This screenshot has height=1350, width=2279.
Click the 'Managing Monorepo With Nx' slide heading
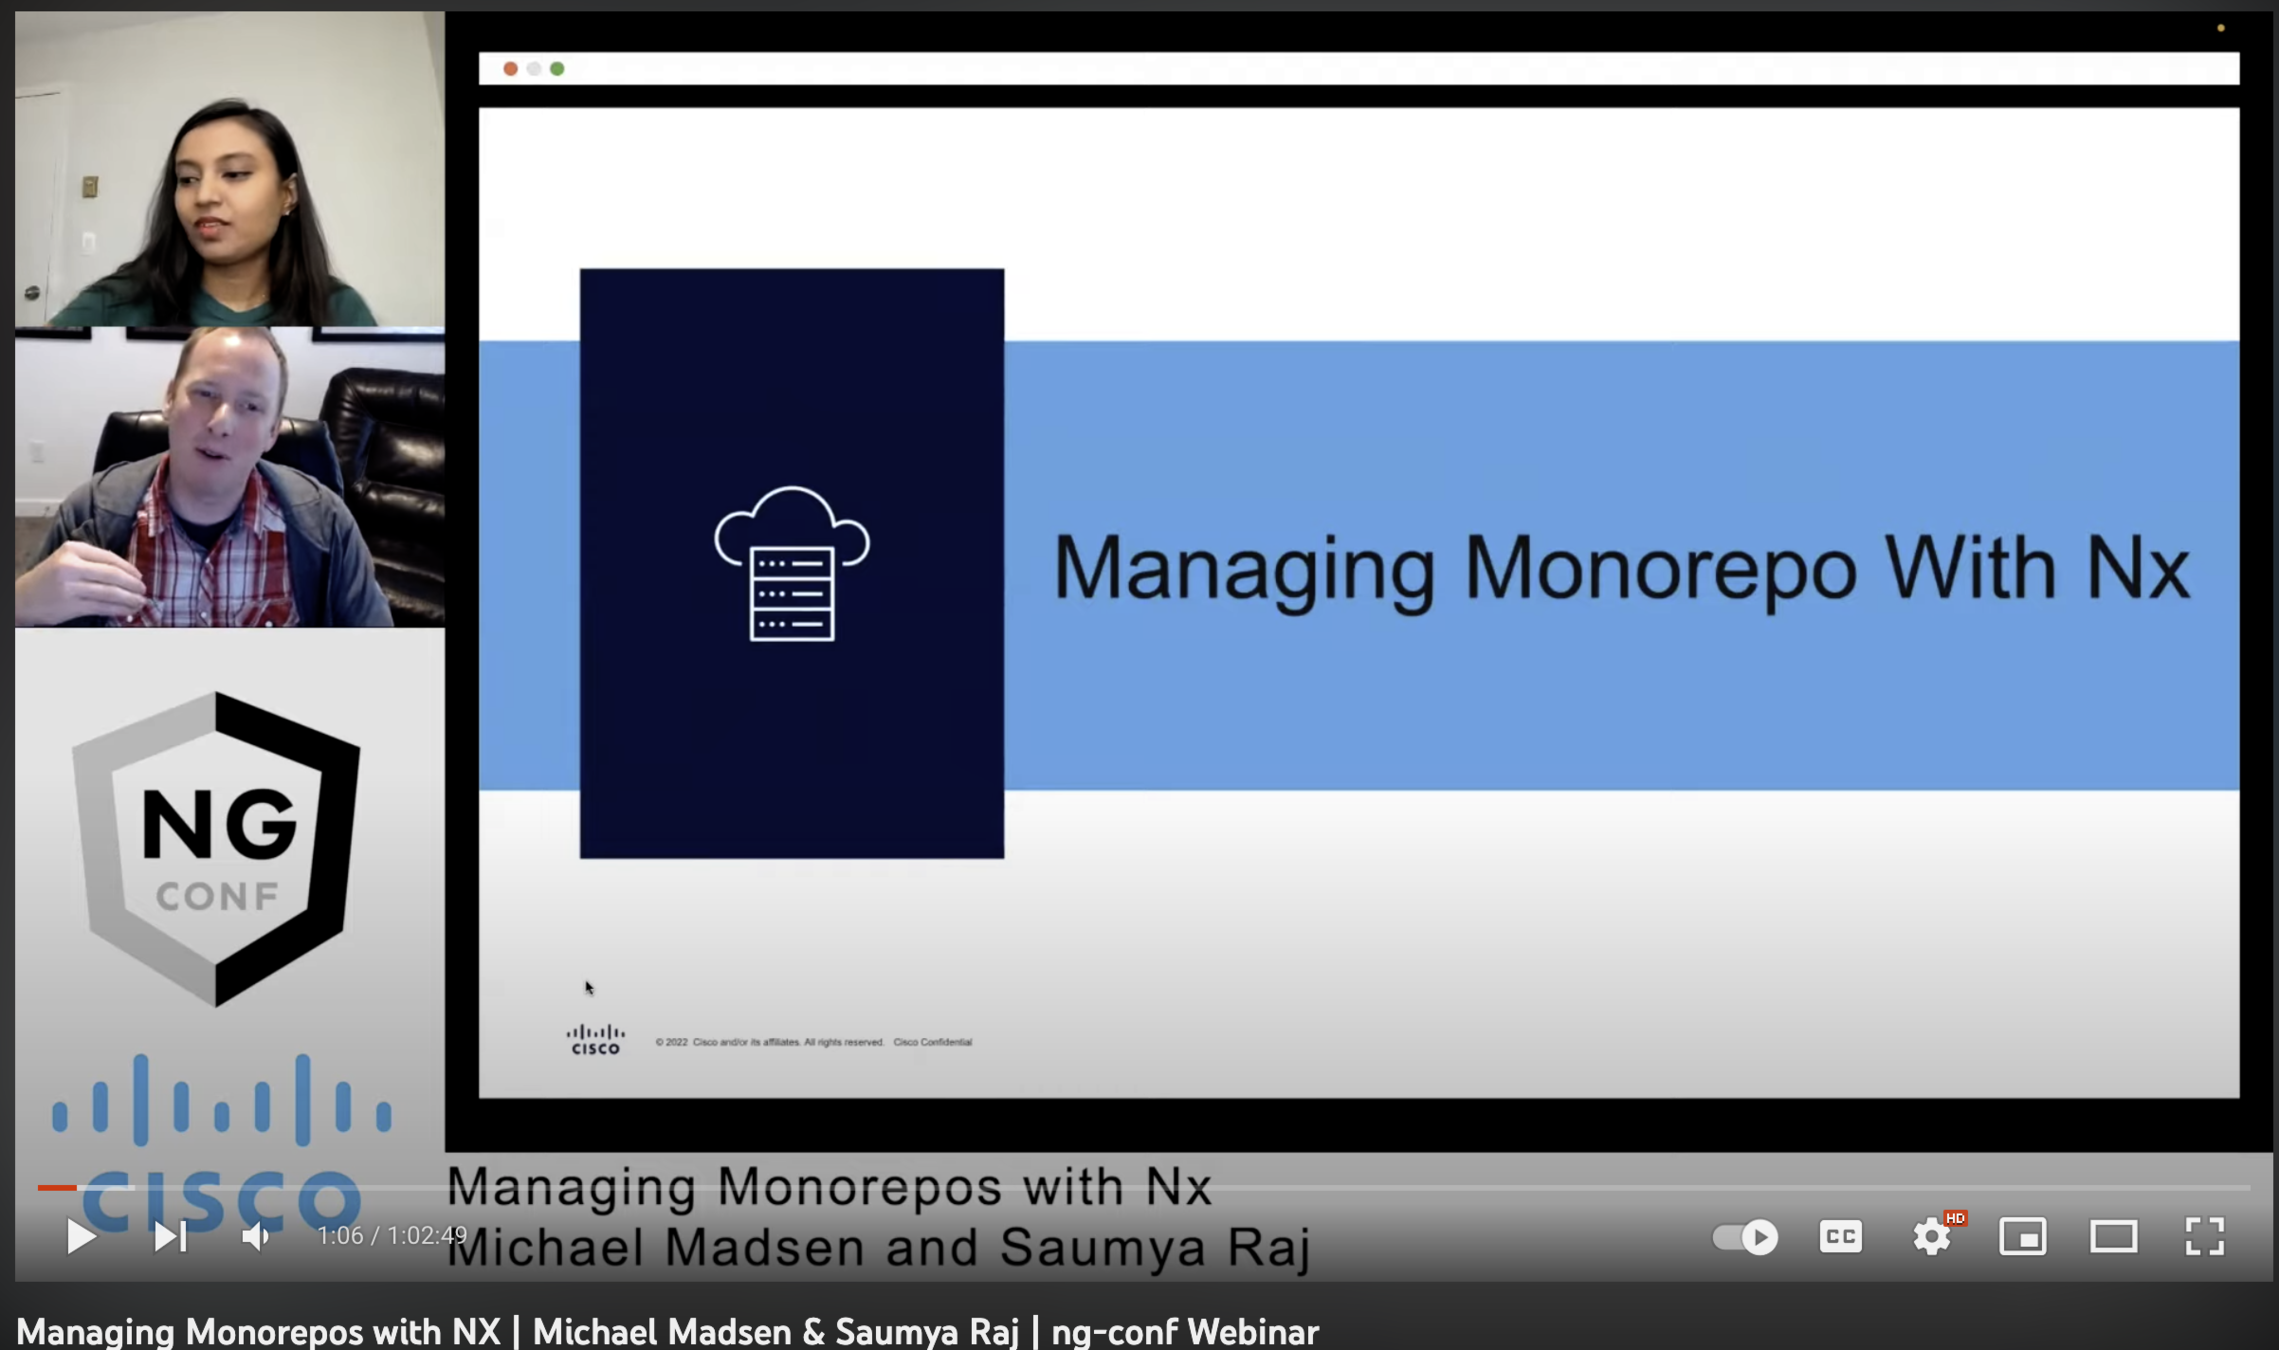point(1620,568)
